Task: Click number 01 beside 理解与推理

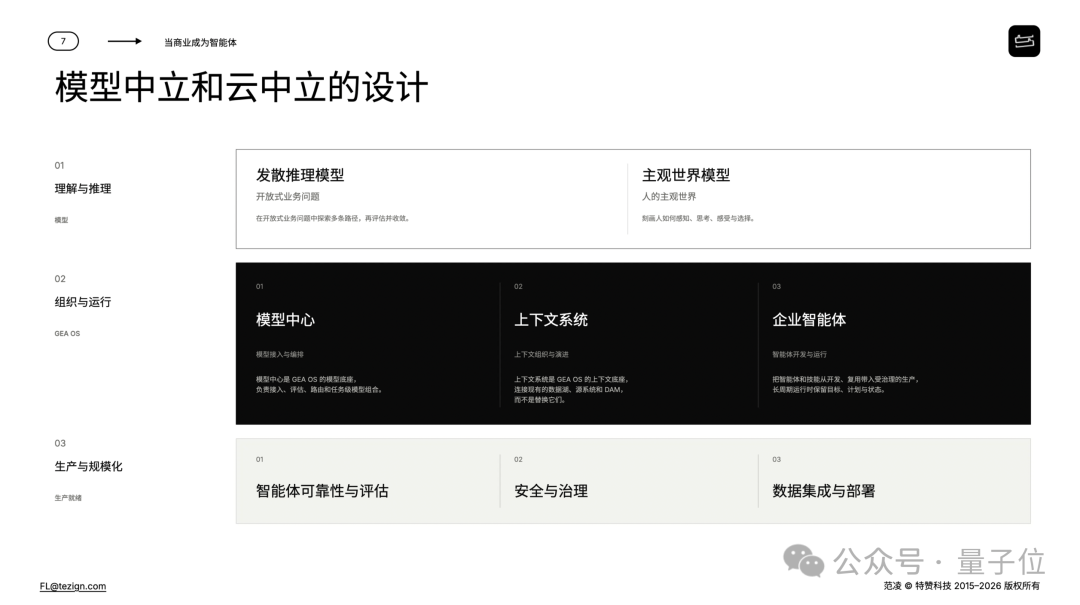Action: 59,166
